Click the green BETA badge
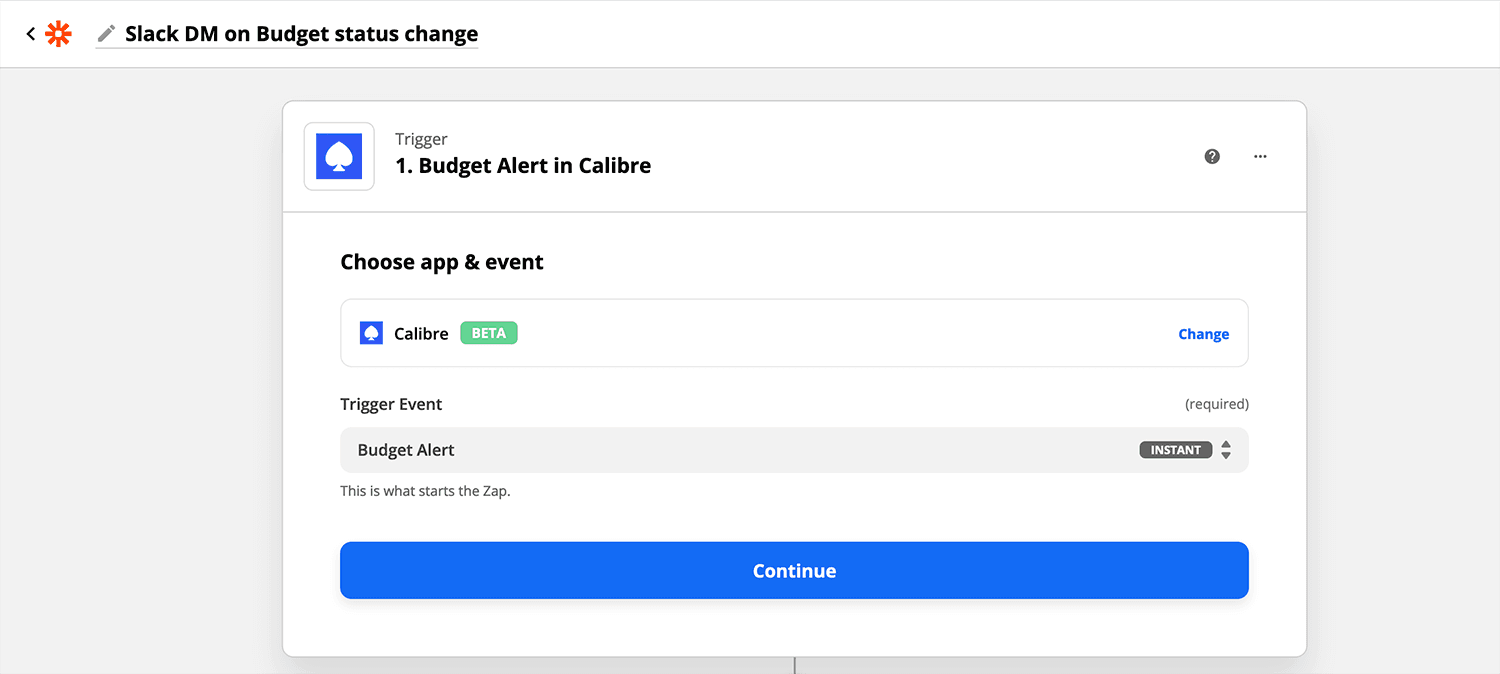Screen dimensions: 1500x674 488,333
